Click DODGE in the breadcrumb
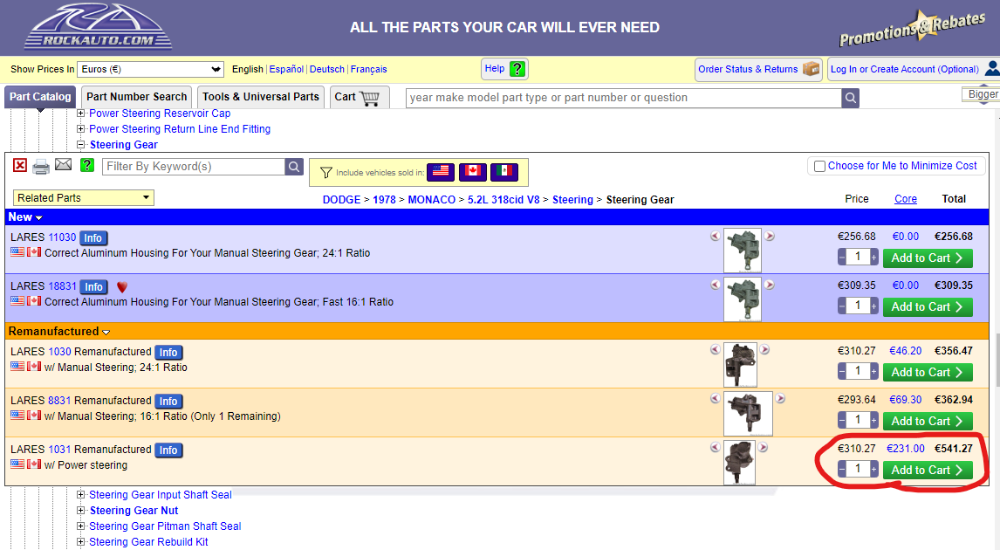Viewport: 1000px width, 550px height. (341, 200)
